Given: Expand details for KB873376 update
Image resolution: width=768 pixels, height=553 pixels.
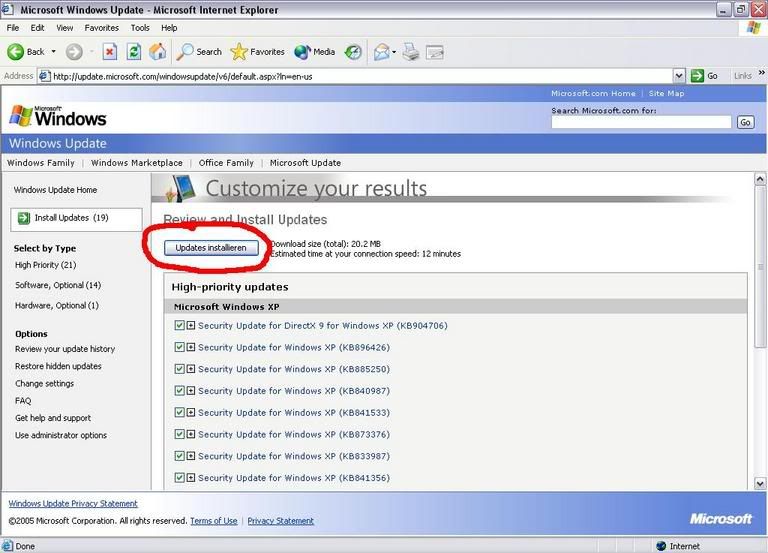Looking at the screenshot, I should click(191, 434).
